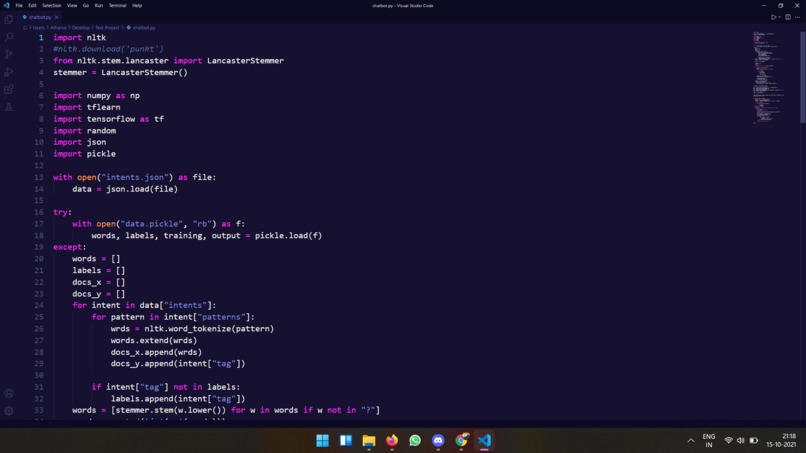The image size is (806, 453).
Task: Open the Testing flask view
Action: pyautogui.click(x=9, y=107)
